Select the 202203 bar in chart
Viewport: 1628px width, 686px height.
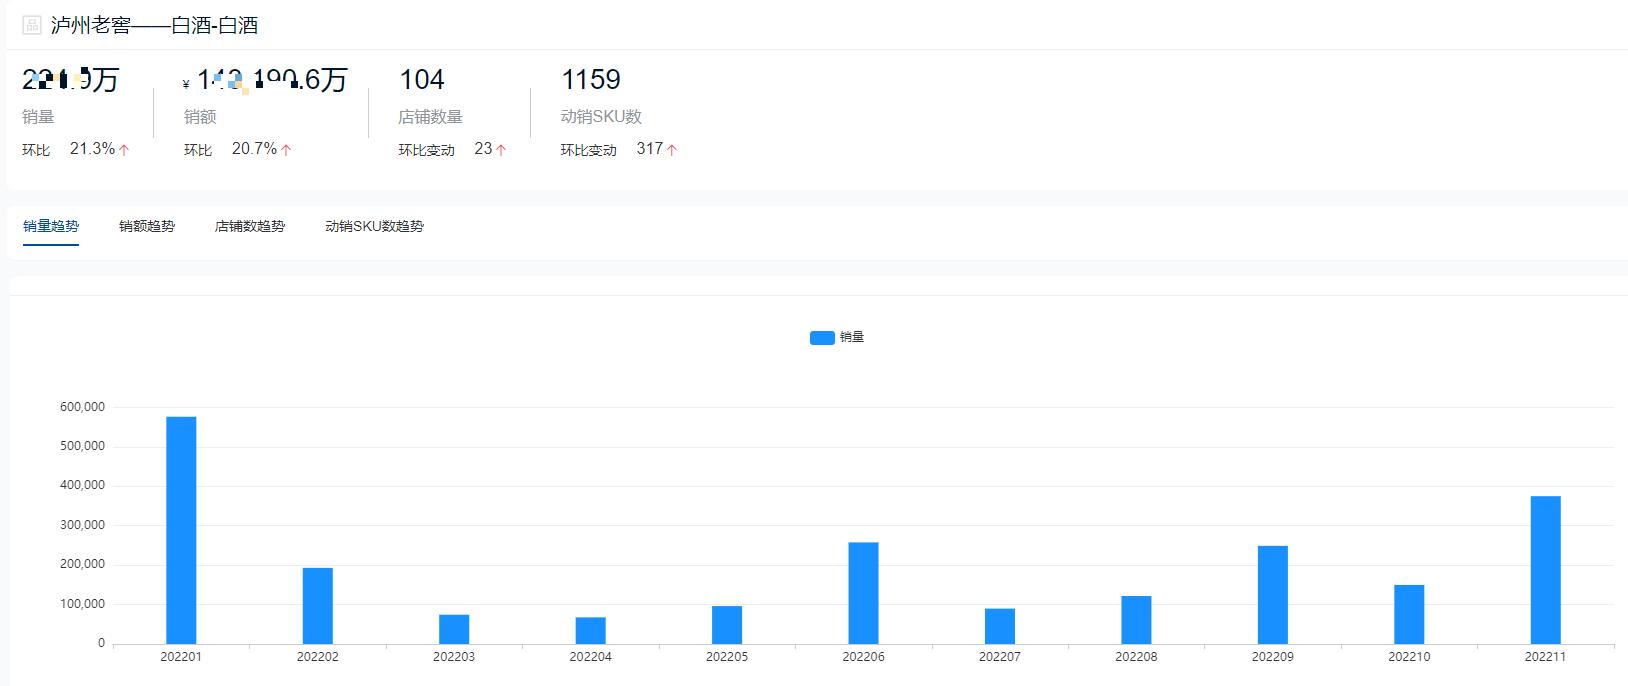(454, 629)
